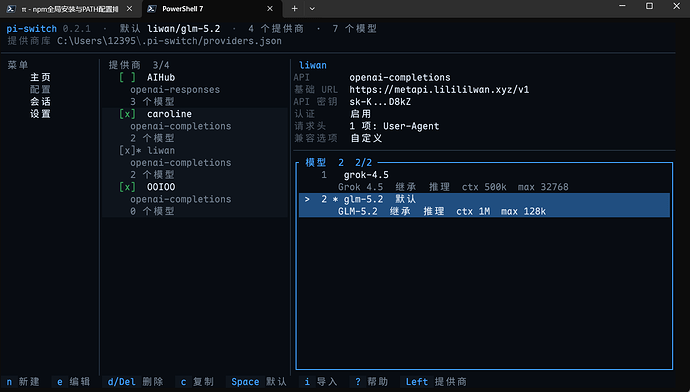This screenshot has width=690, height=392.
Task: Click the PowerShell icon on first tab
Action: click(11, 9)
